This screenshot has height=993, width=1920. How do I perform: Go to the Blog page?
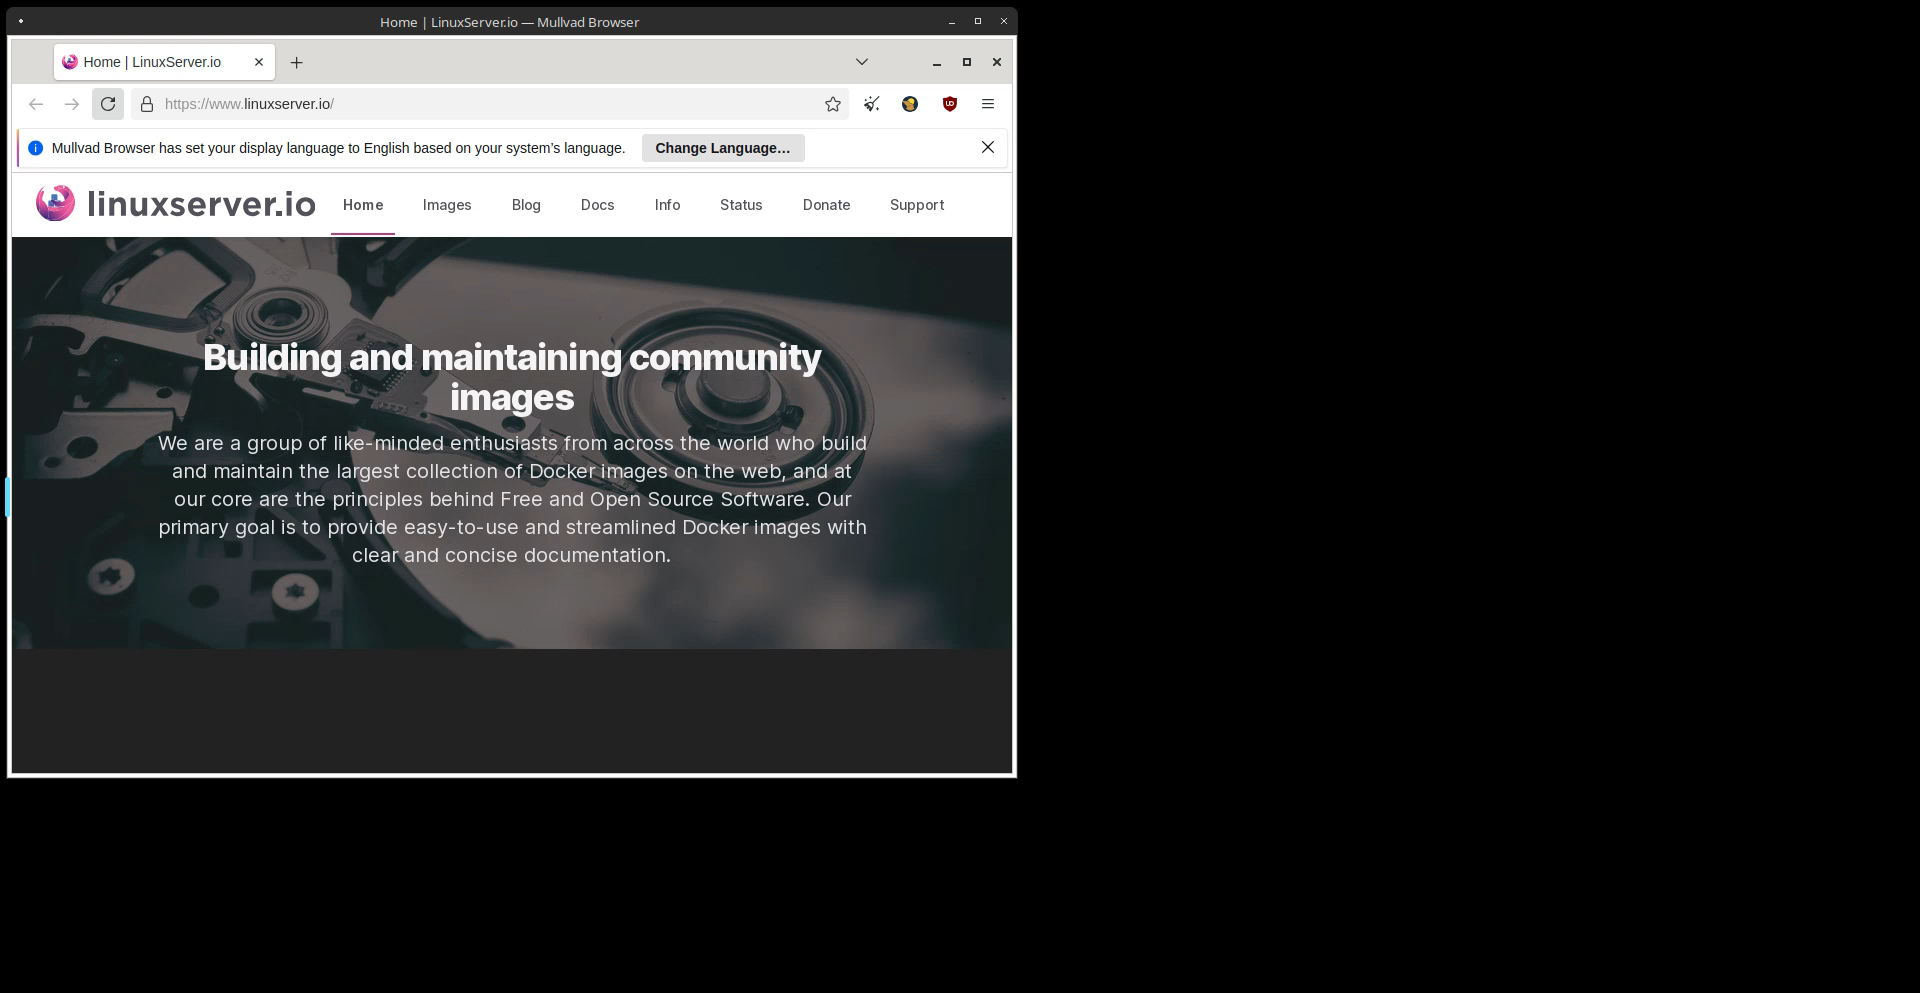526,205
